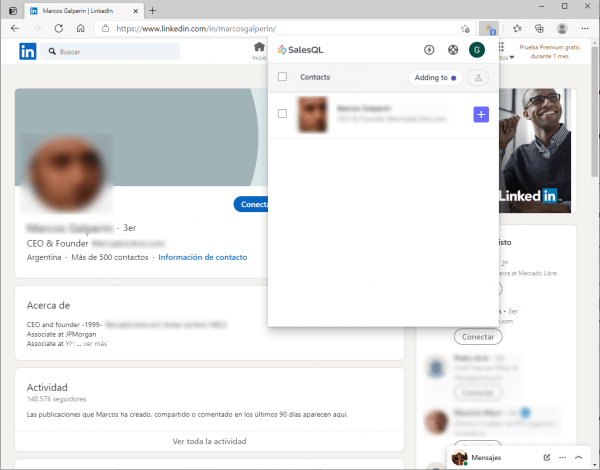Click the contact photo in SalesQL

(x=313, y=114)
